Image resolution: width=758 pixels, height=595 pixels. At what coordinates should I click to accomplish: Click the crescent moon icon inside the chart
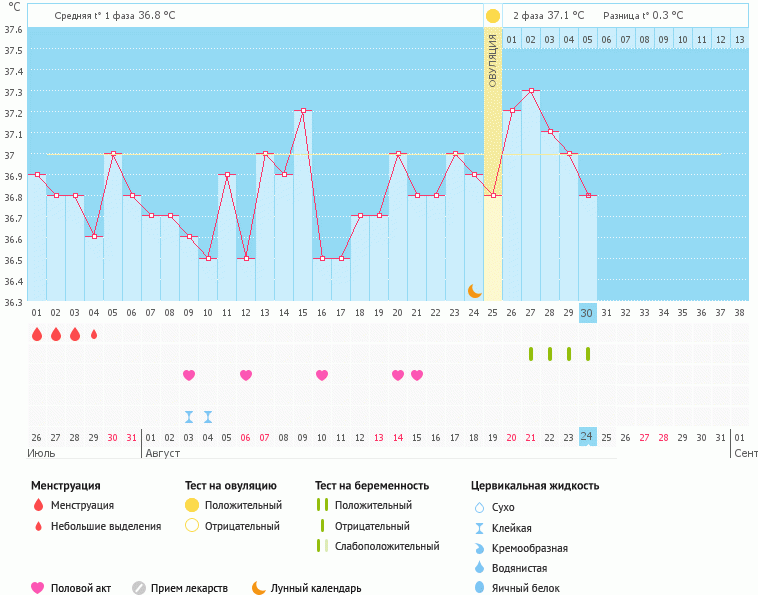[x=475, y=290]
